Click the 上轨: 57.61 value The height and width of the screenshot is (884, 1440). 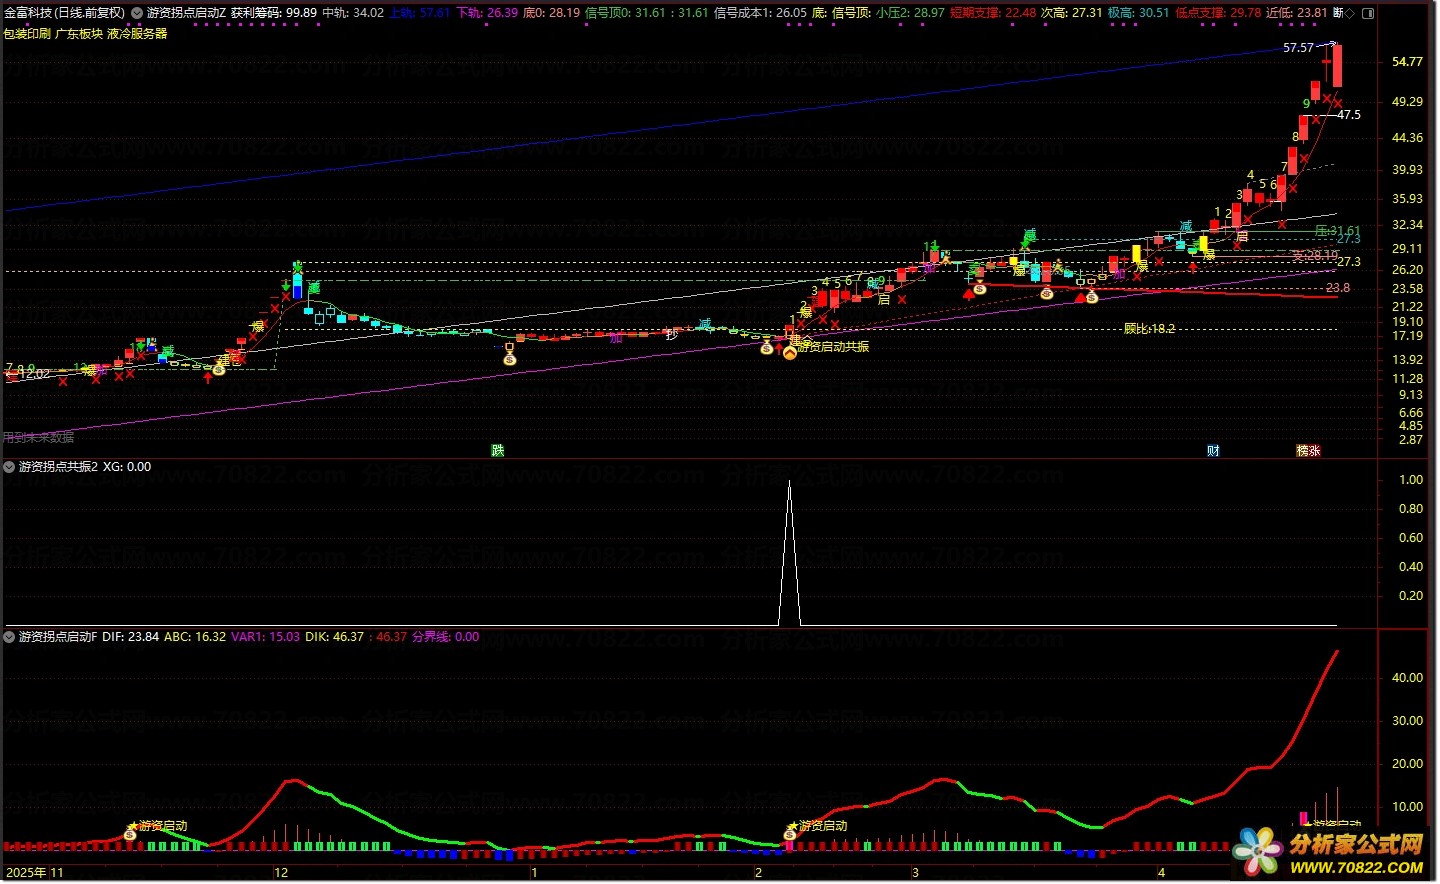(x=420, y=13)
